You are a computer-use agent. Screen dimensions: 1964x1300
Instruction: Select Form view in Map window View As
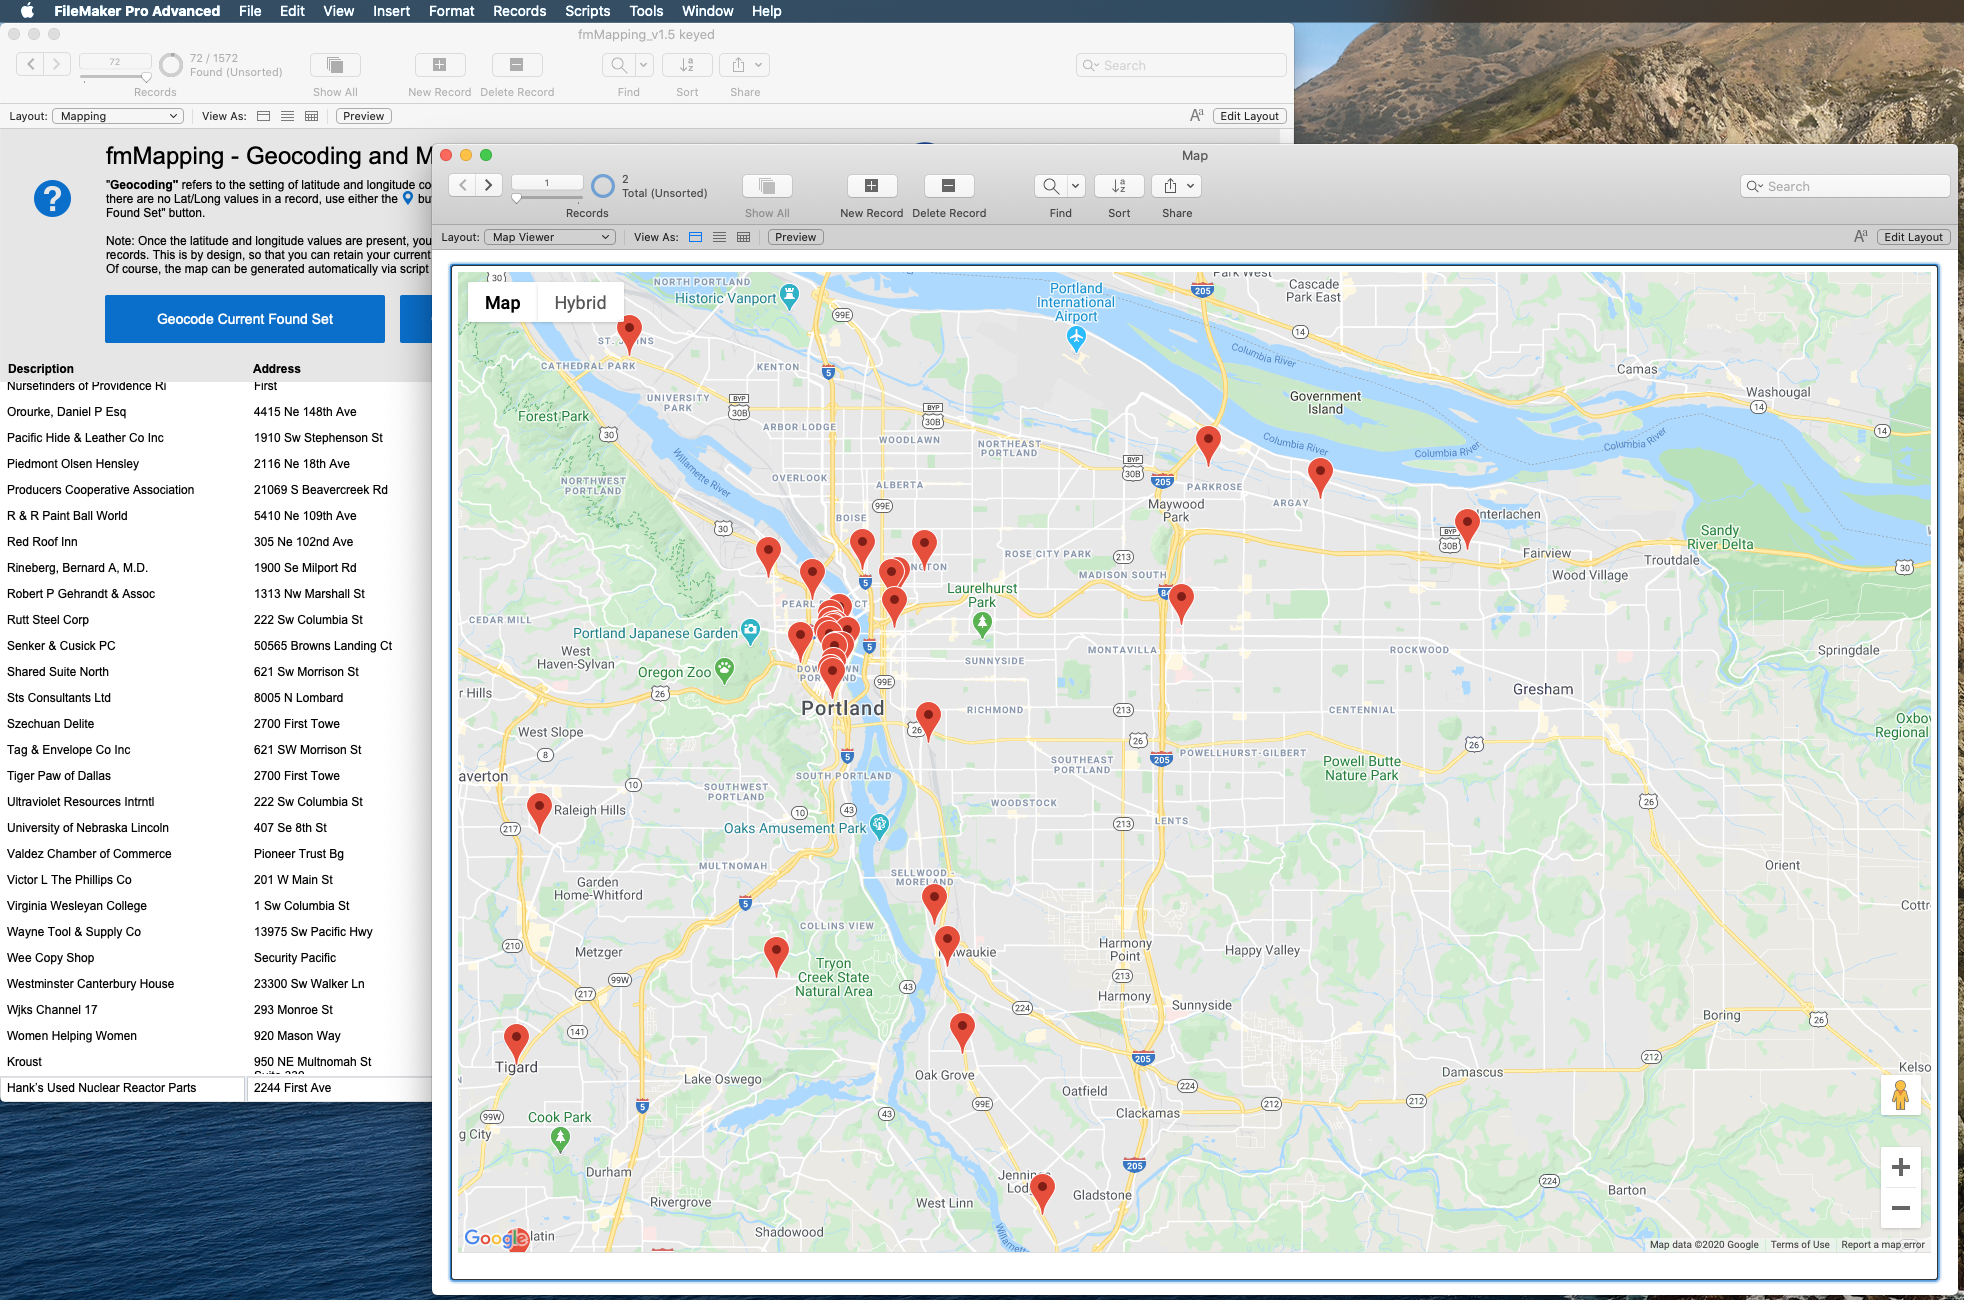pos(695,238)
